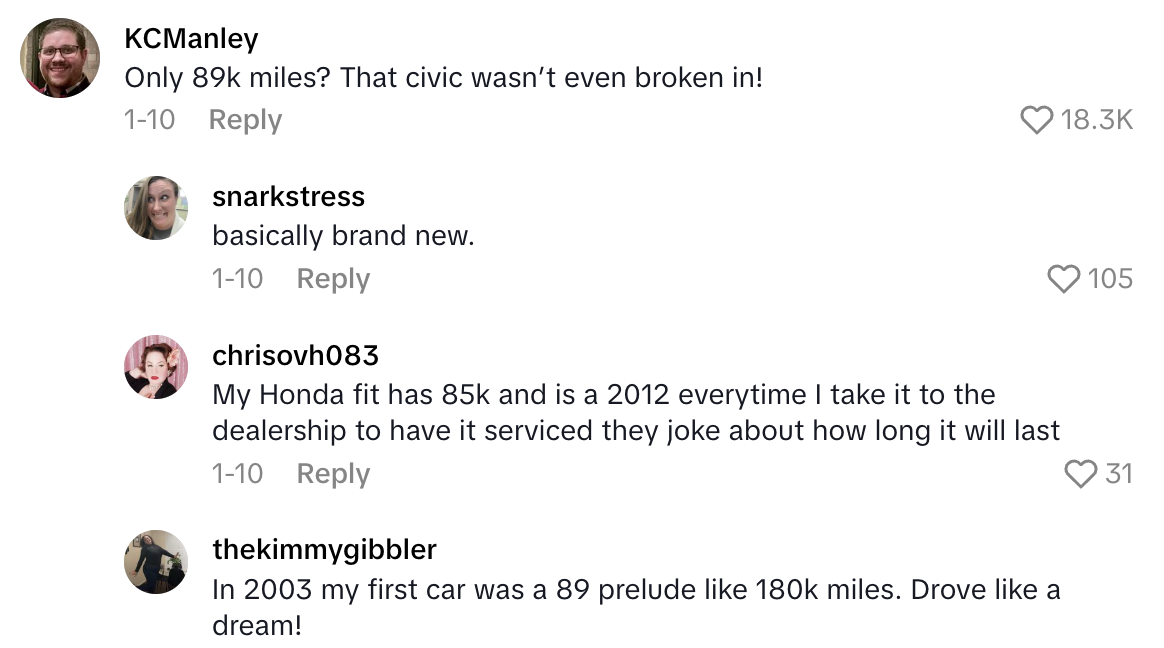Click the 1-10 date on KCManley's comment
The width and height of the screenshot is (1164, 648).
[151, 119]
